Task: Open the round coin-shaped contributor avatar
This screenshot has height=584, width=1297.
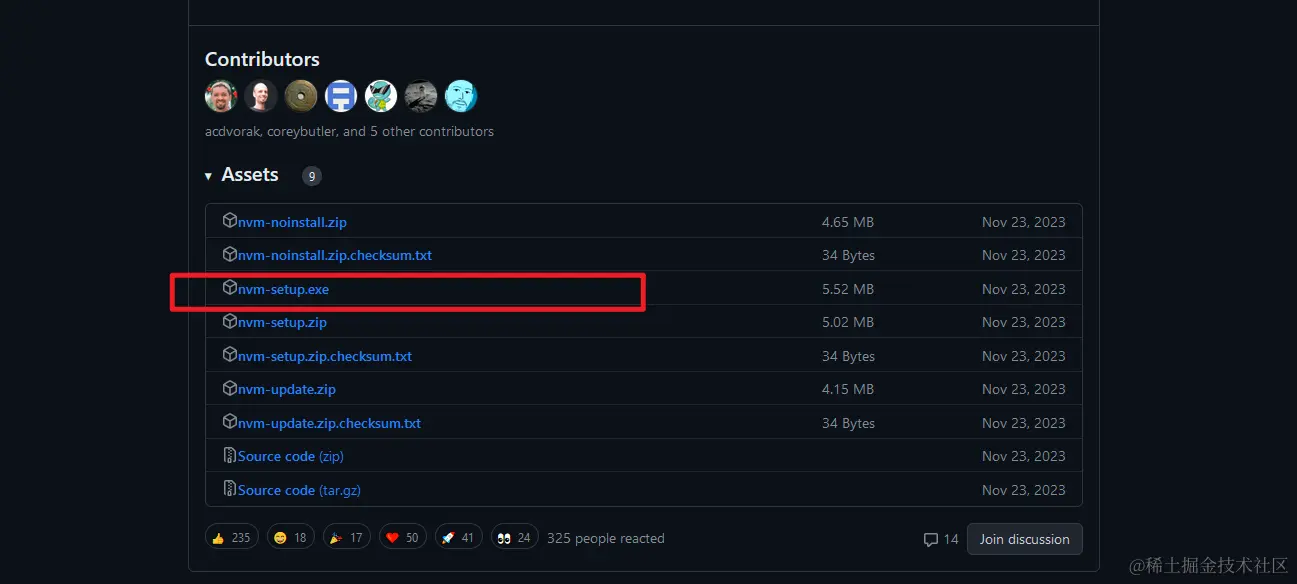Action: pyautogui.click(x=301, y=96)
